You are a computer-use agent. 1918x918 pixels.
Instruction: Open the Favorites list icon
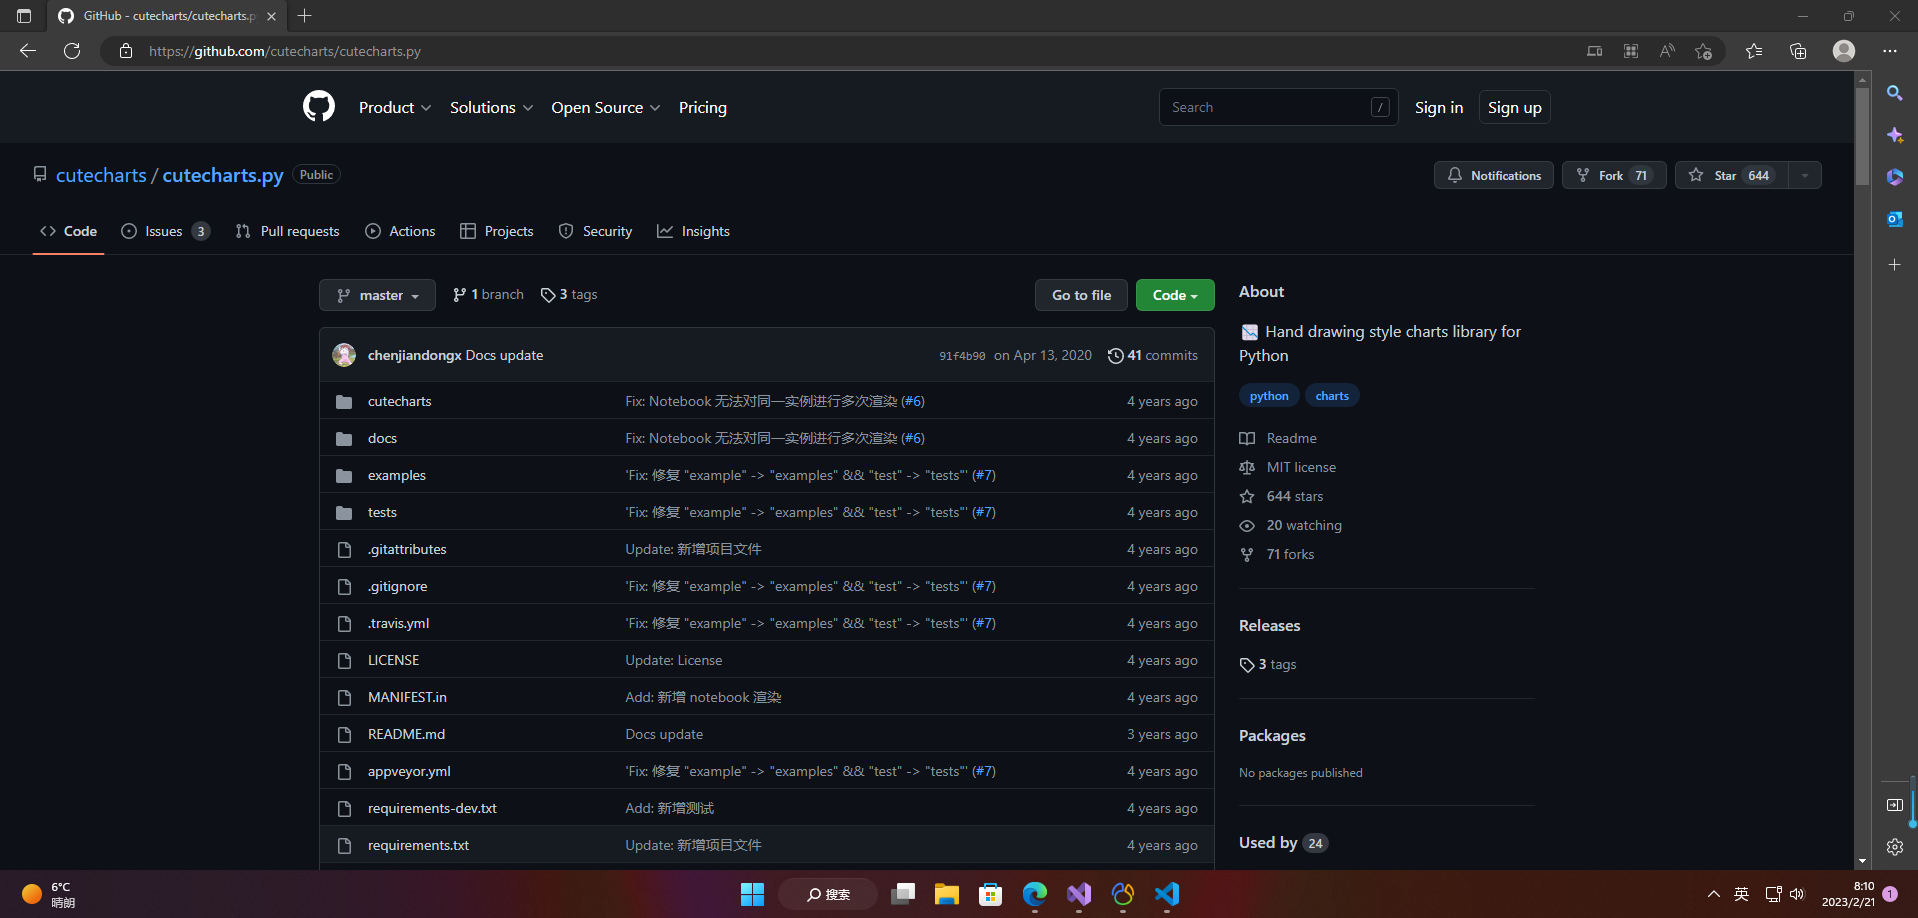(x=1754, y=51)
